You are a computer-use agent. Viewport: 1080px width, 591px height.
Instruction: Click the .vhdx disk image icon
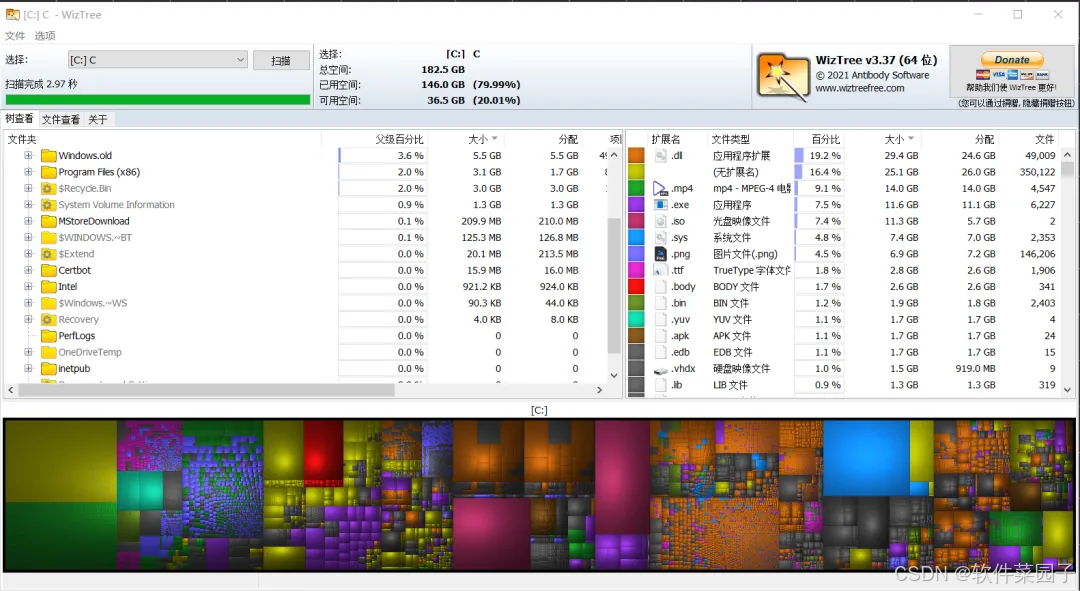(661, 369)
